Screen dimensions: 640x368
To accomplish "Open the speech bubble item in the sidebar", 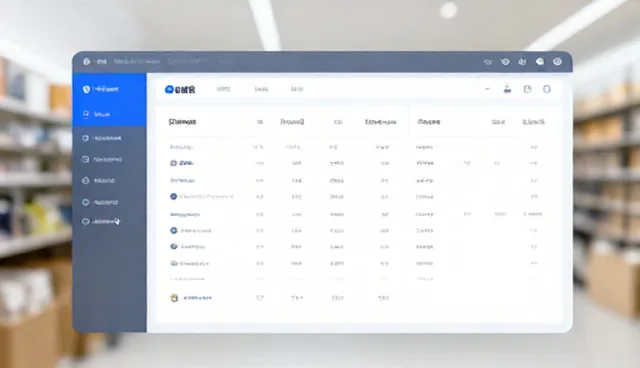I will [101, 222].
